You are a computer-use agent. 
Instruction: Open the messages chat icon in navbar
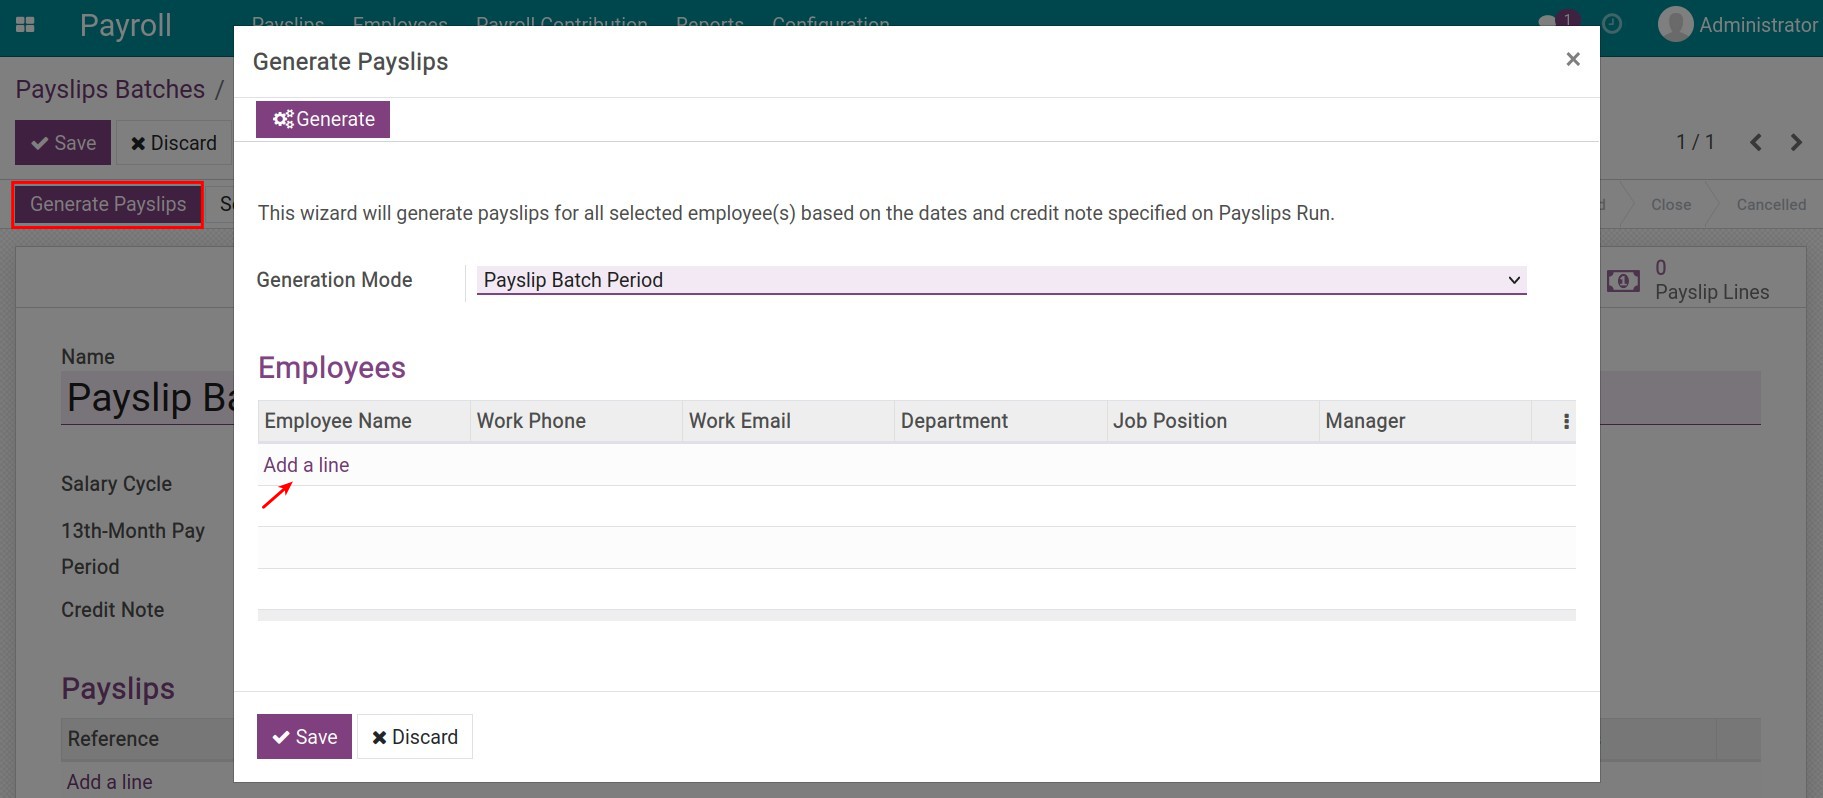pyautogui.click(x=1548, y=22)
